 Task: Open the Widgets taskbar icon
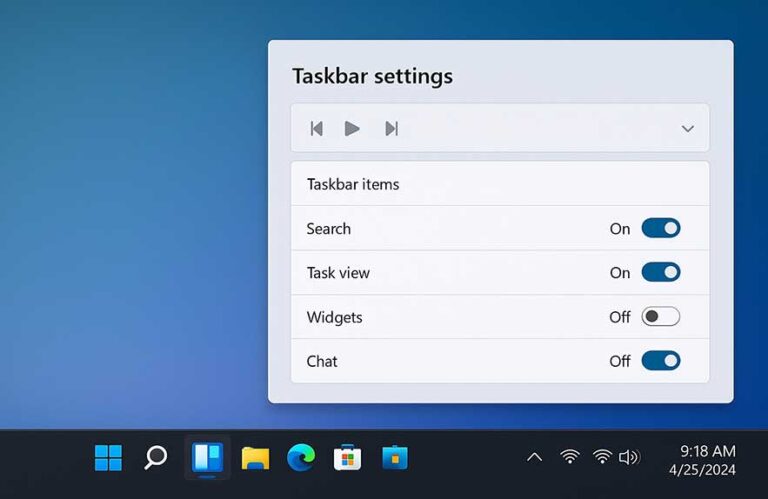[208, 458]
